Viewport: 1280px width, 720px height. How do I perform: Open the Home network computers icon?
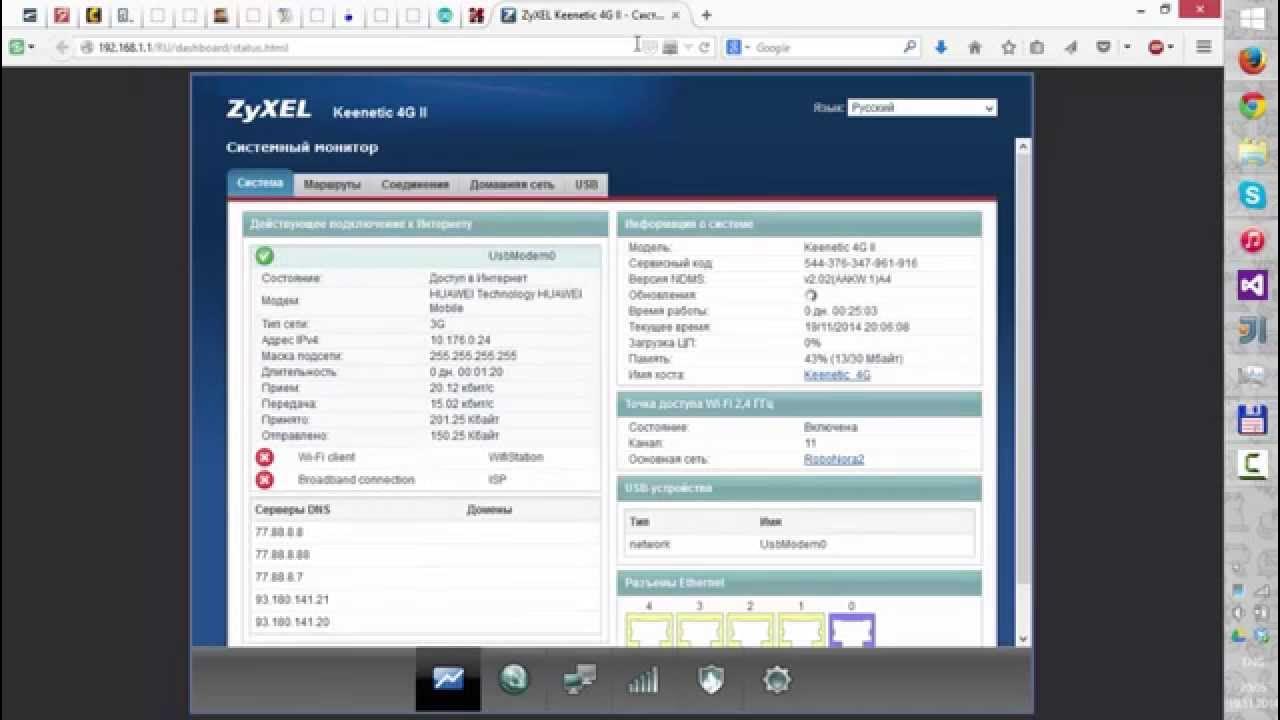580,680
